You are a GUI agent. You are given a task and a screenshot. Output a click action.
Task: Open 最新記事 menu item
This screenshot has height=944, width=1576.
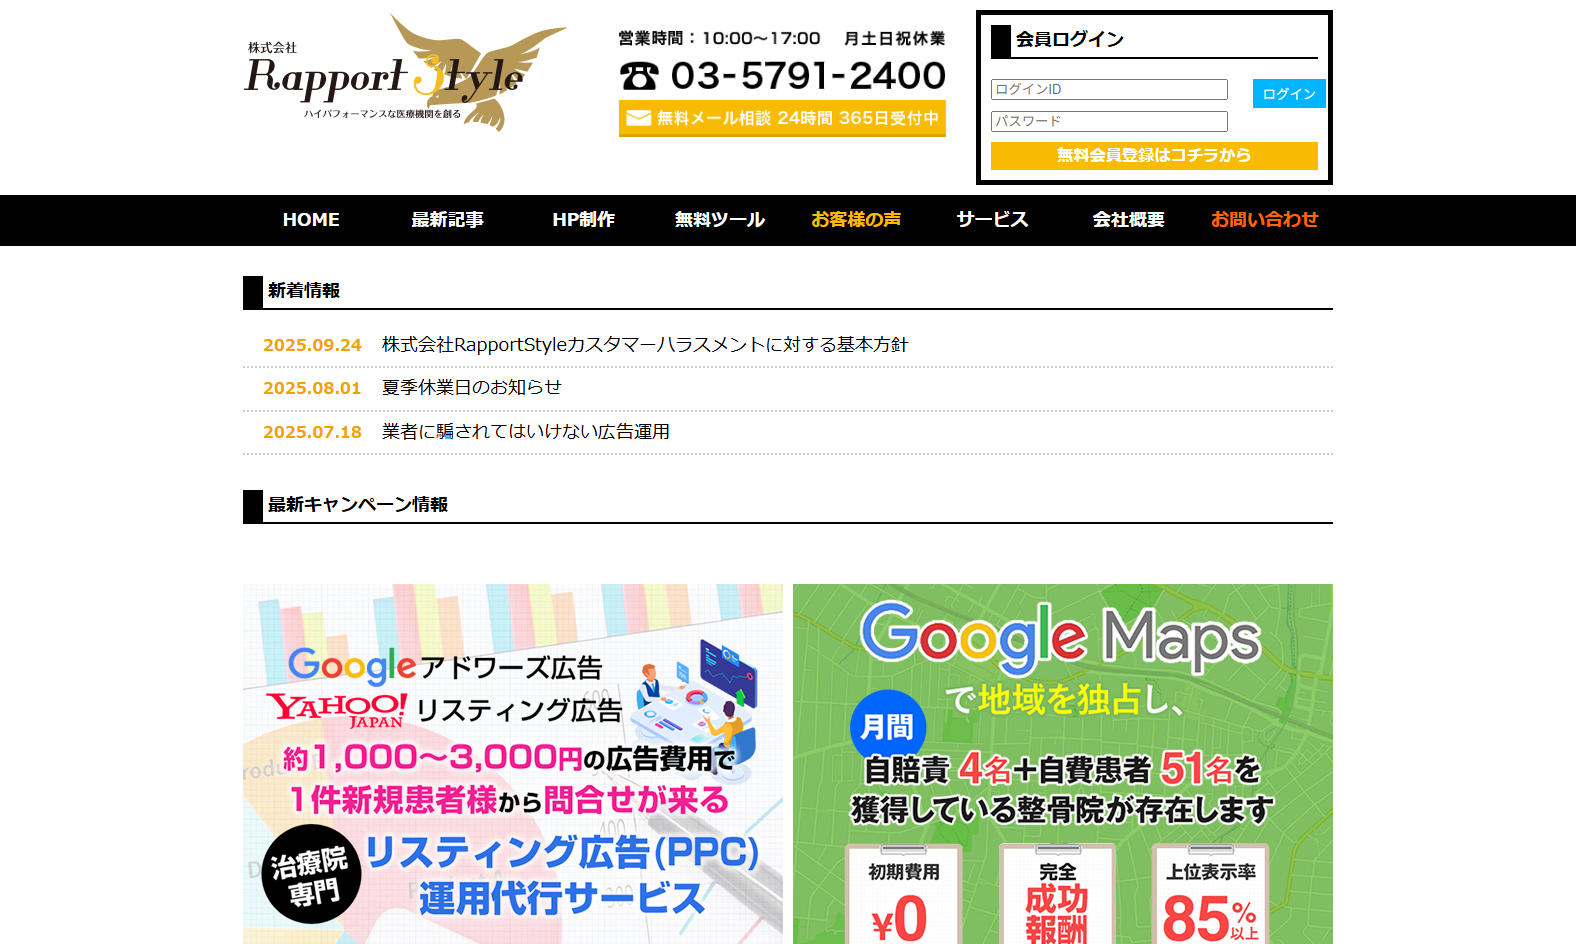(x=447, y=220)
